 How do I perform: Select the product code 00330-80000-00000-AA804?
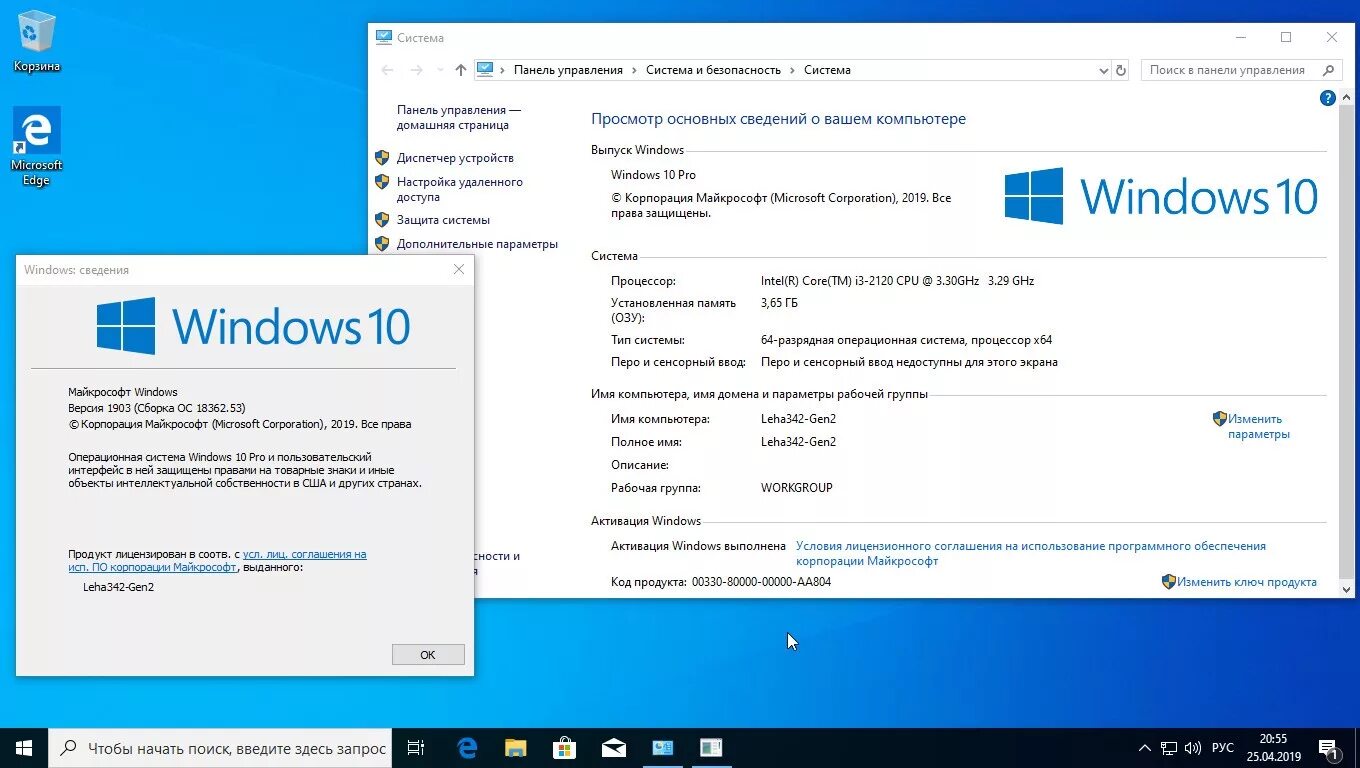click(761, 582)
